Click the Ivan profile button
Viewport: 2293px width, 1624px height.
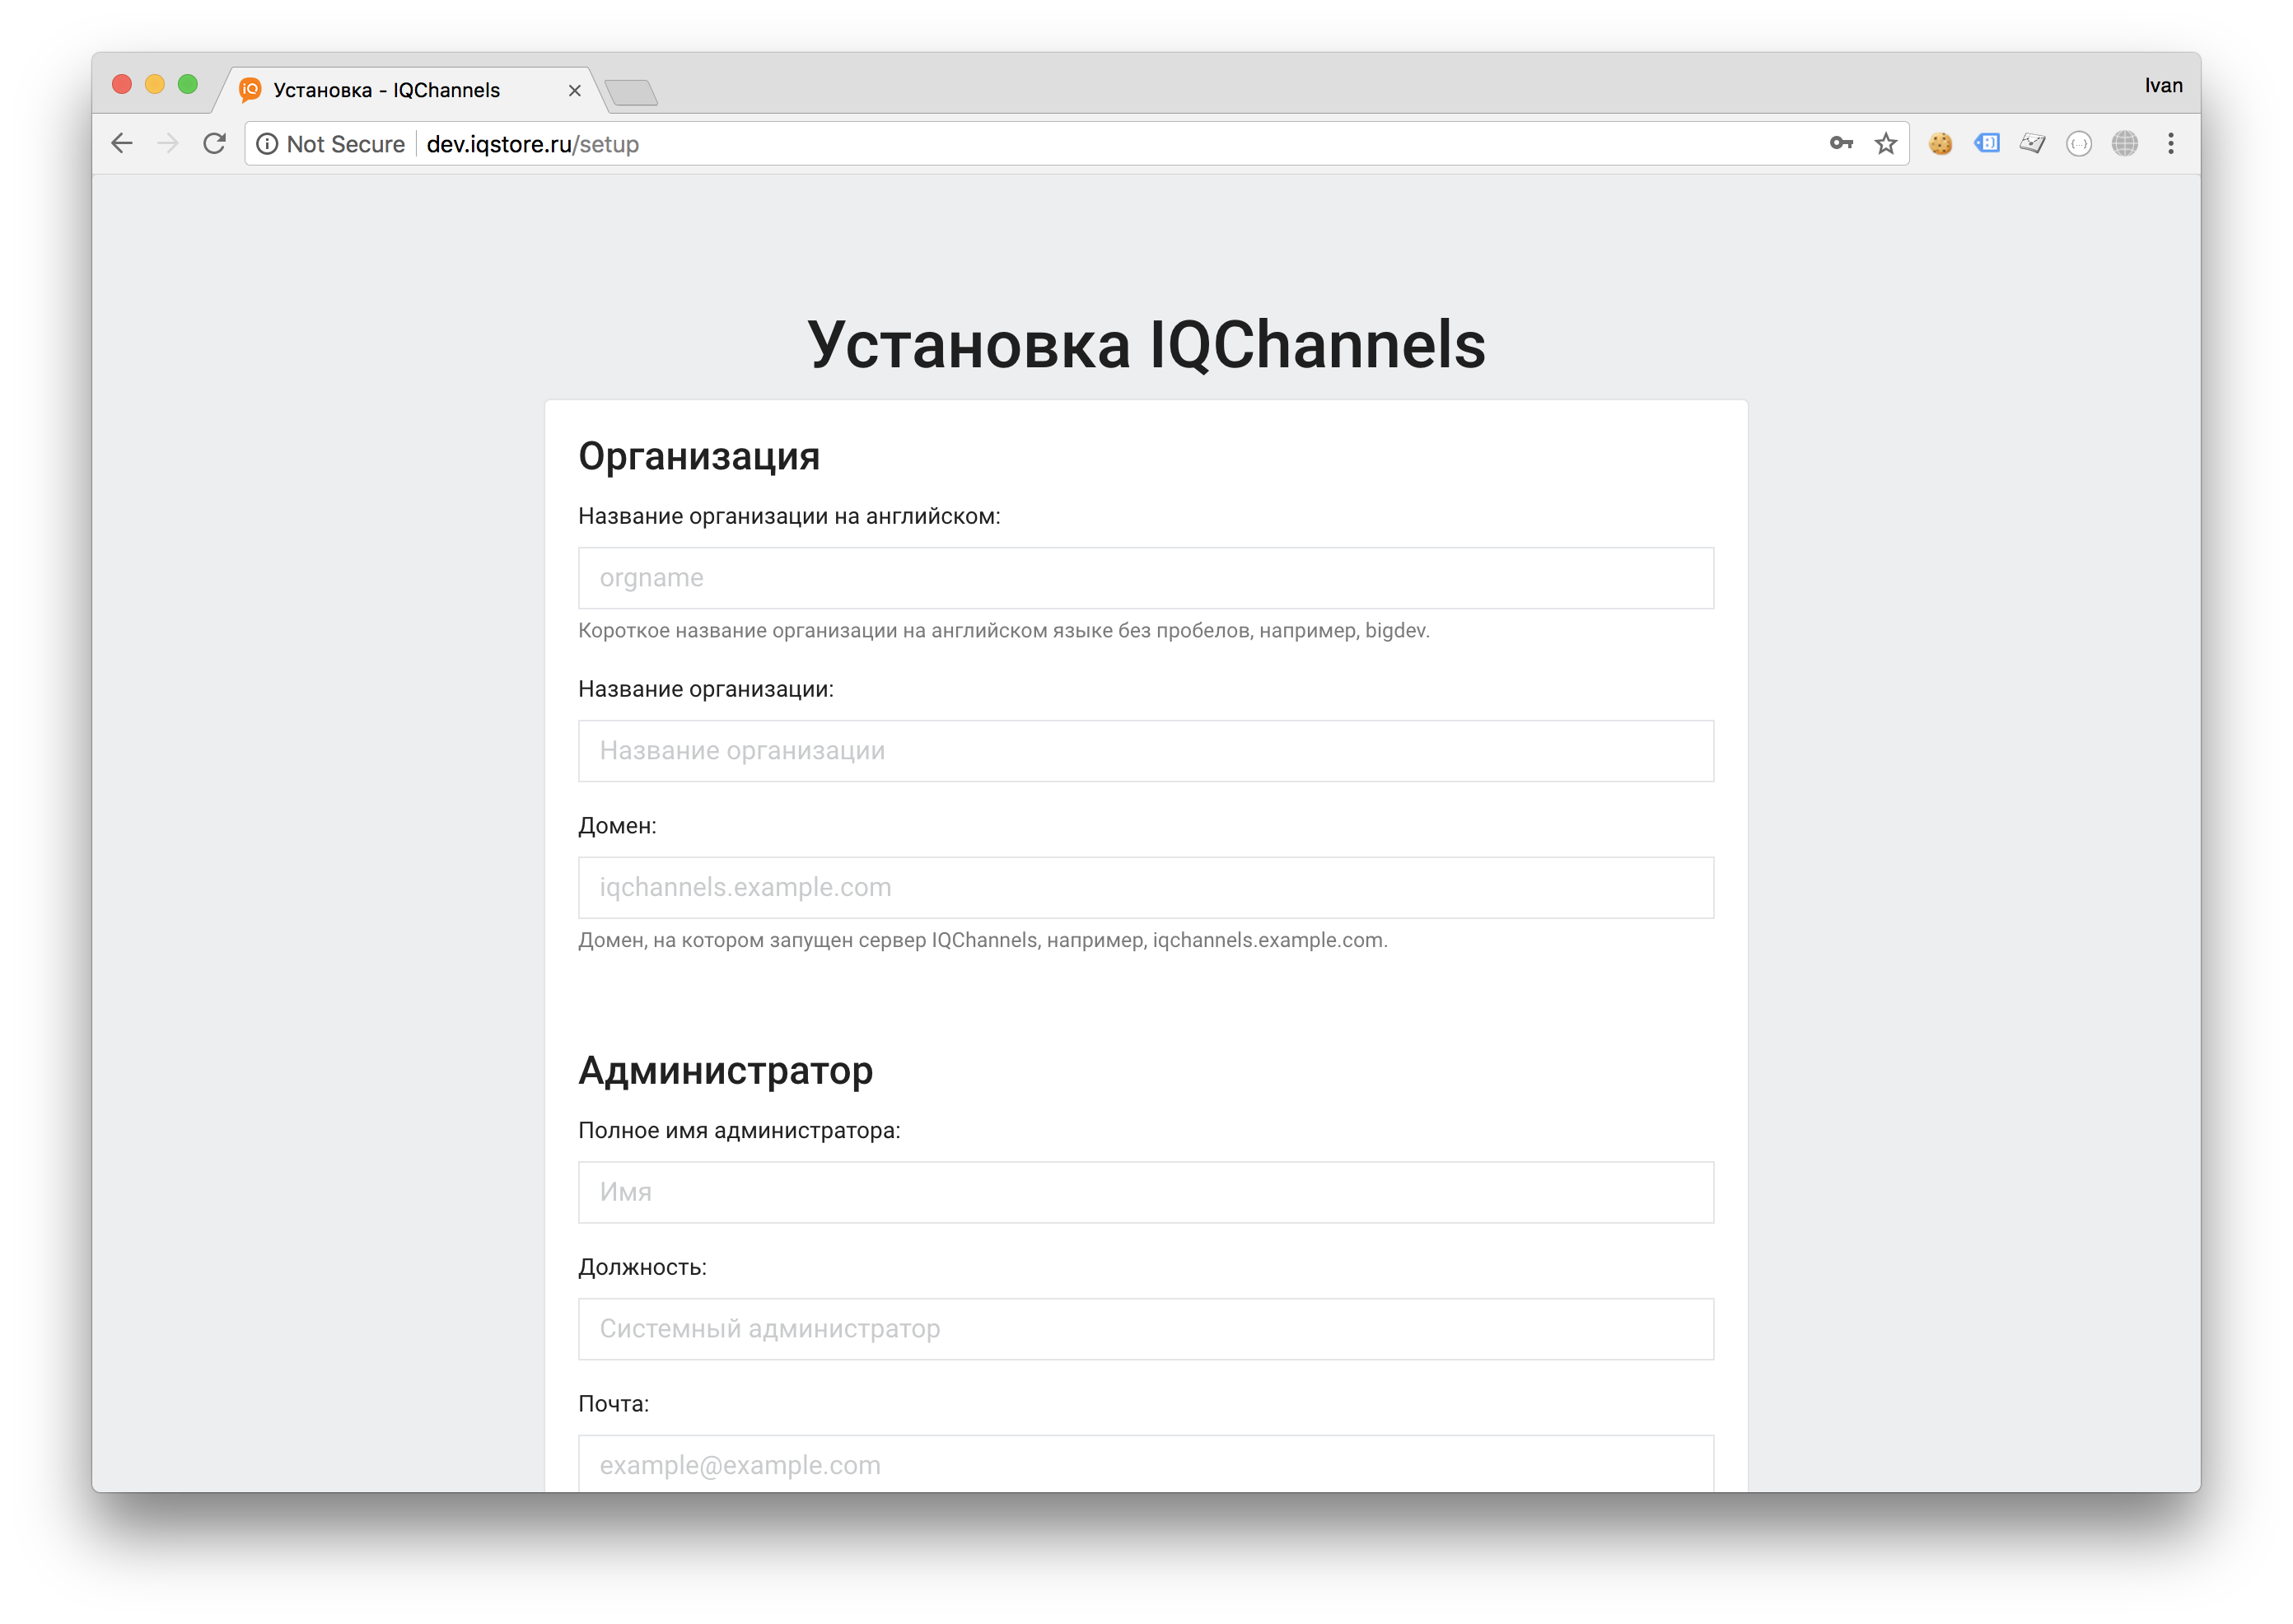coord(2162,86)
